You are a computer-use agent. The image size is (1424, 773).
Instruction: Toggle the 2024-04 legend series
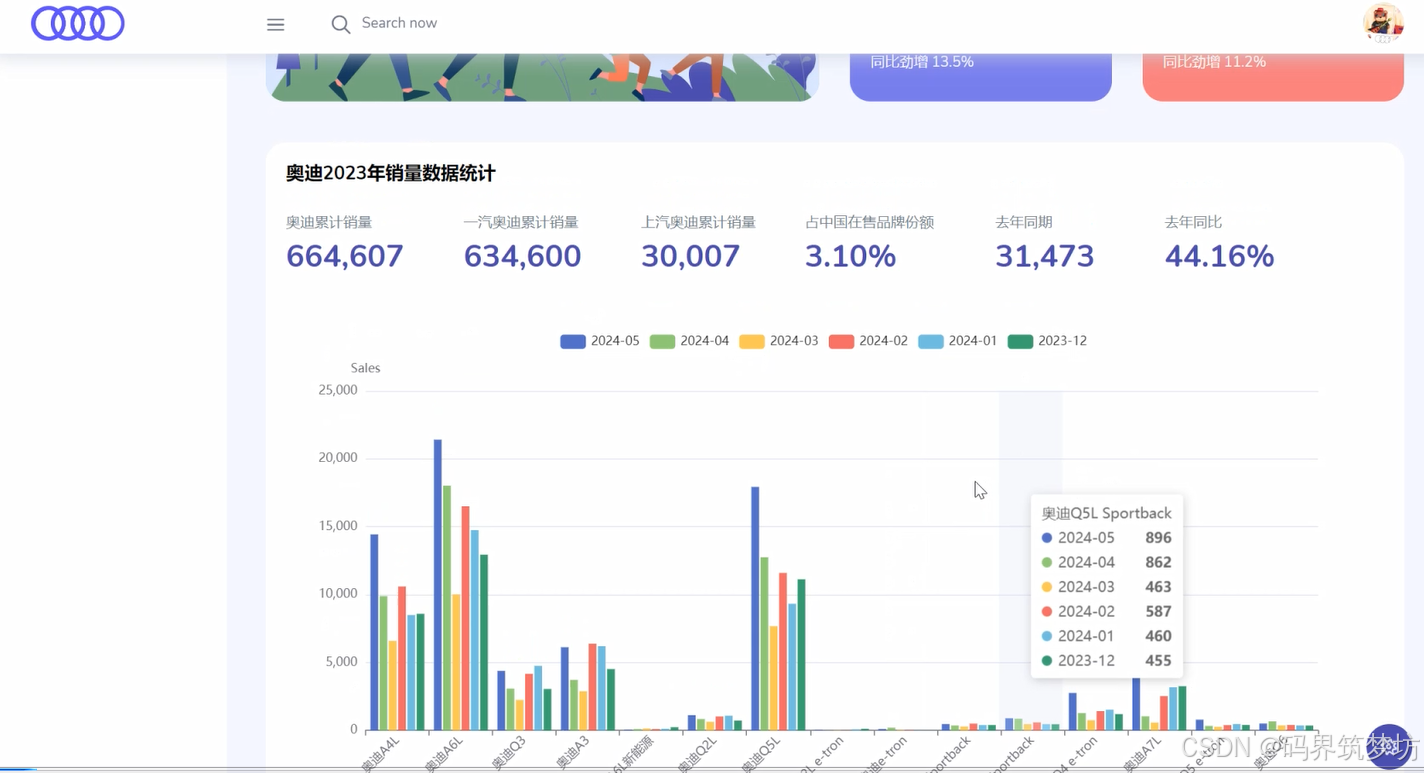tap(689, 341)
